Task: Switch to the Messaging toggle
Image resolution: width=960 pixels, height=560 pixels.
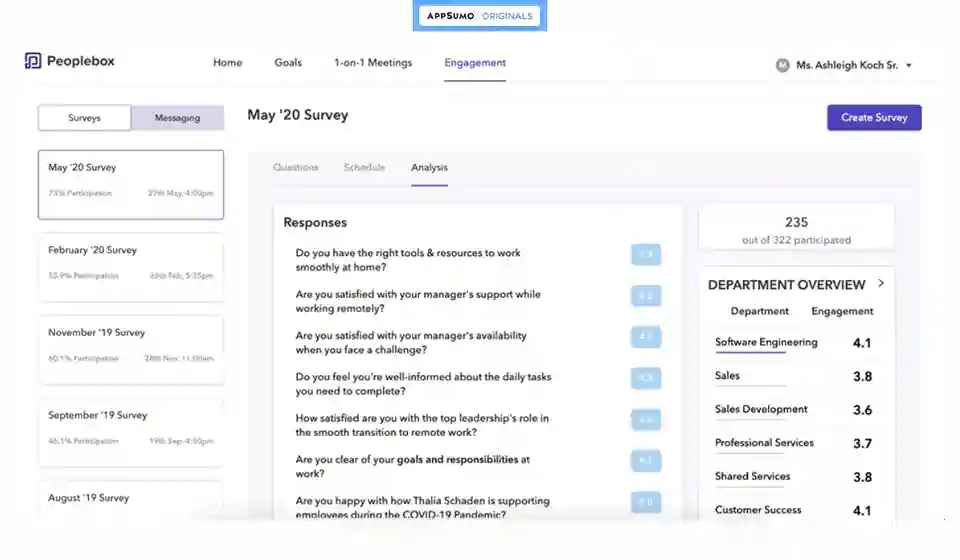Action: [177, 118]
